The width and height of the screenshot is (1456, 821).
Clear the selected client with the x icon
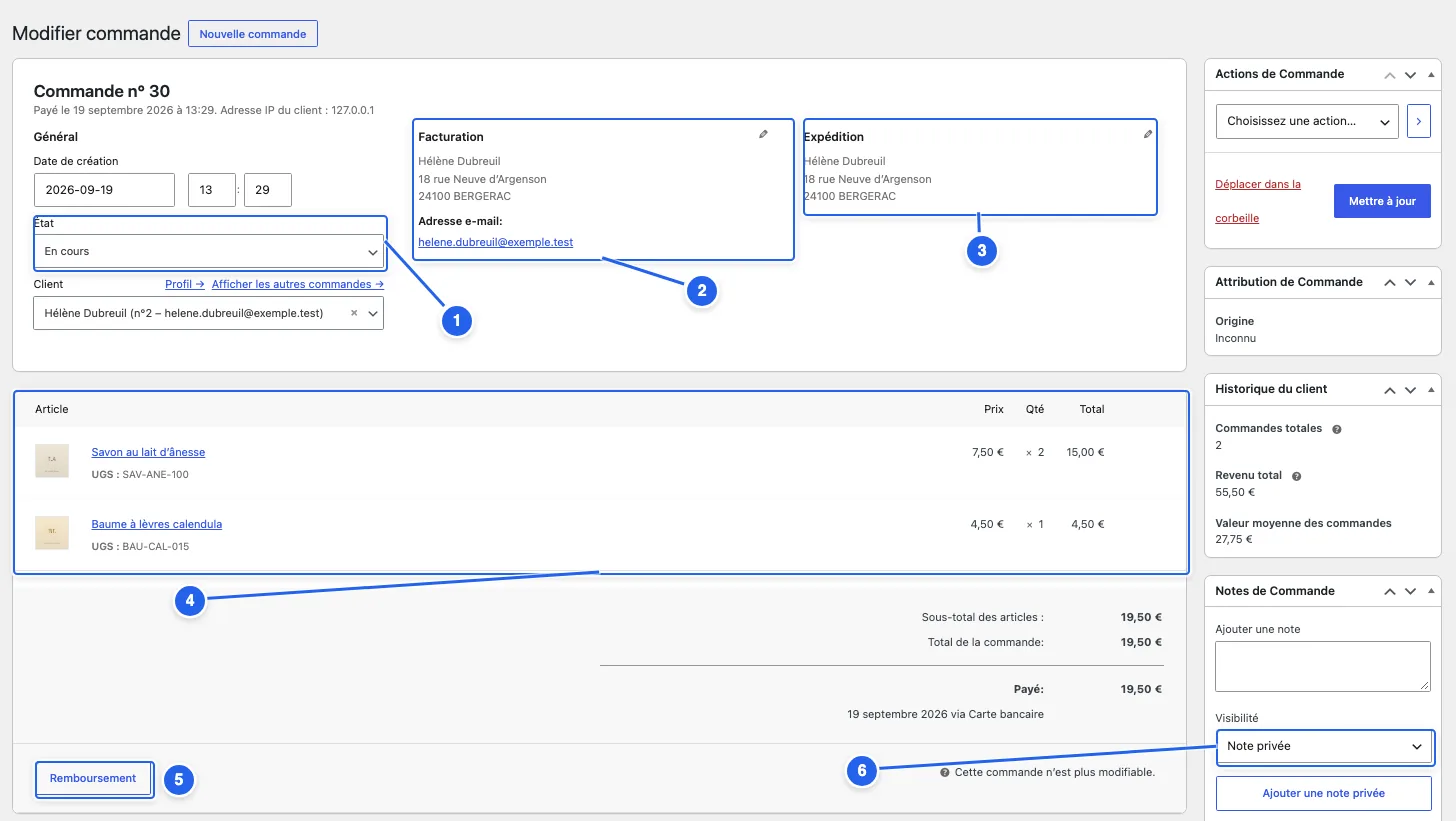pyautogui.click(x=354, y=313)
